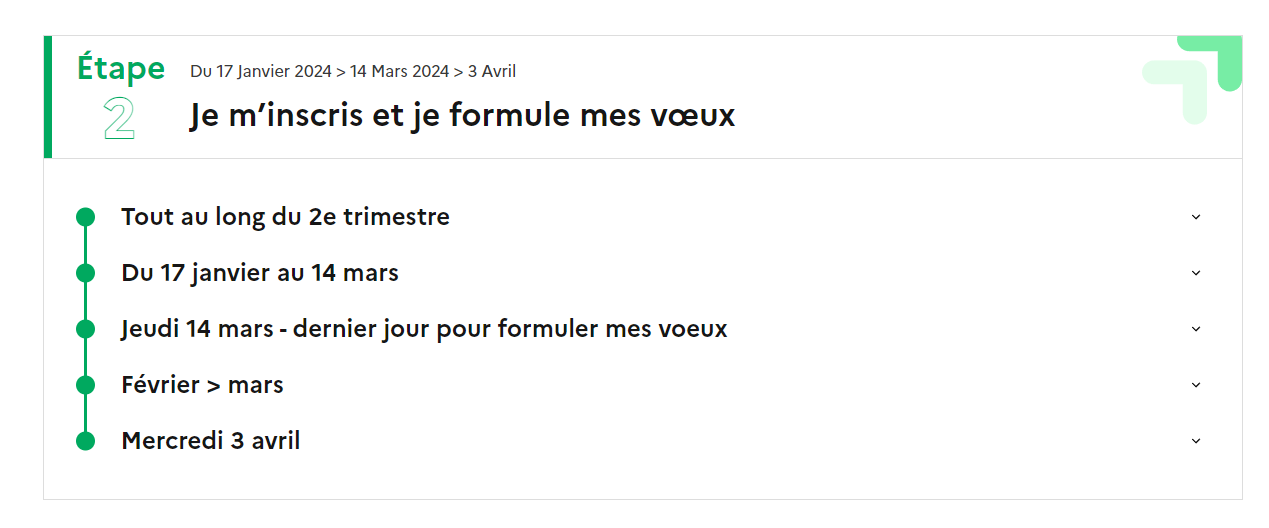
Task: Click the green corner arrow decoration icon
Action: (x=1192, y=80)
